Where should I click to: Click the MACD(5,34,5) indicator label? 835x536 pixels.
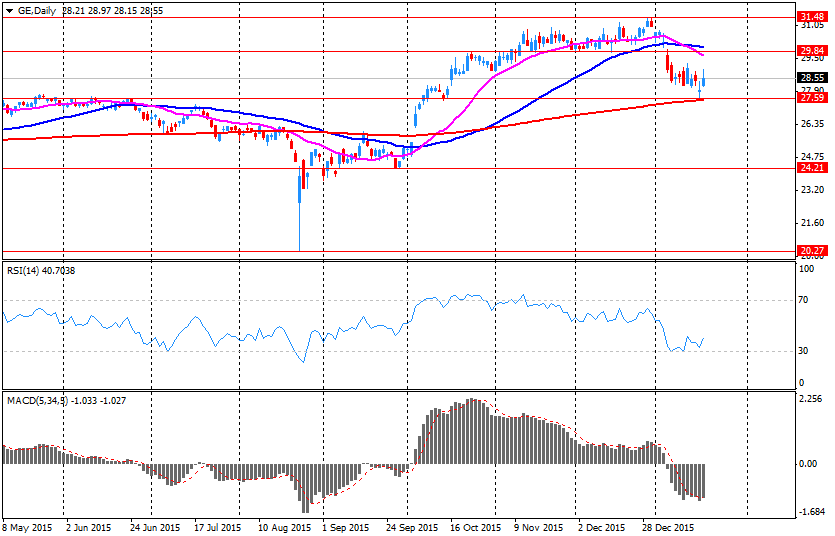tap(35, 400)
